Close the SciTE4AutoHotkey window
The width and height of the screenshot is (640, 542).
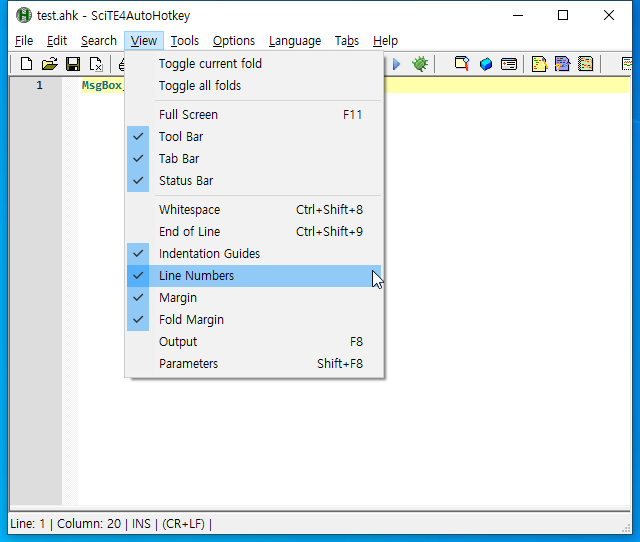(x=609, y=16)
